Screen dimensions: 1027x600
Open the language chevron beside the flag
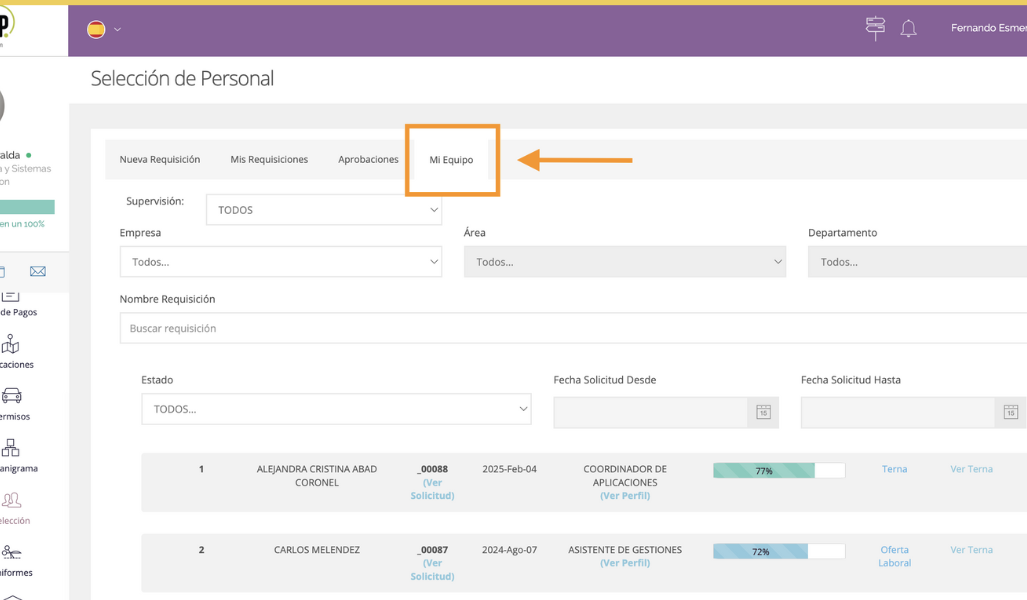[117, 29]
